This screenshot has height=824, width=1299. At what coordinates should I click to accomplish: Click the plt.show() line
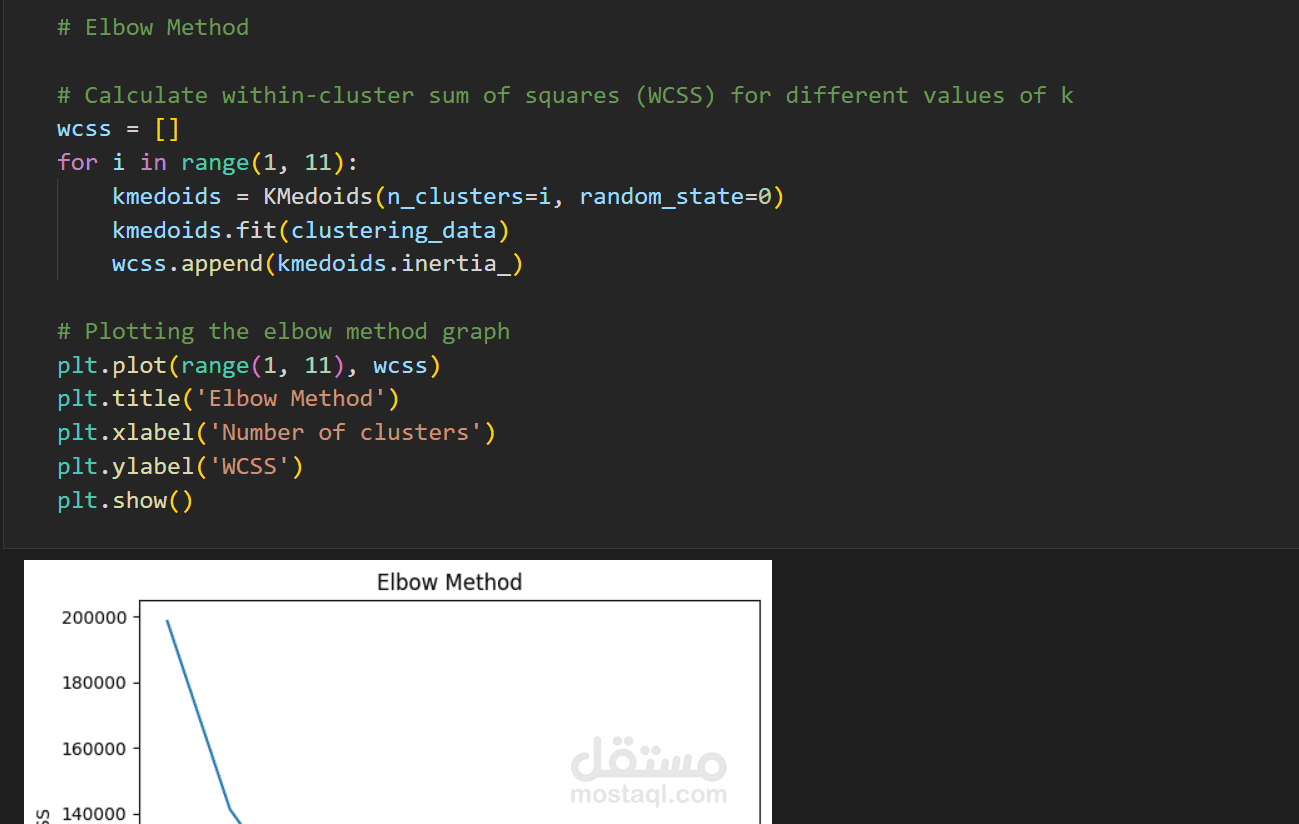[x=125, y=500]
